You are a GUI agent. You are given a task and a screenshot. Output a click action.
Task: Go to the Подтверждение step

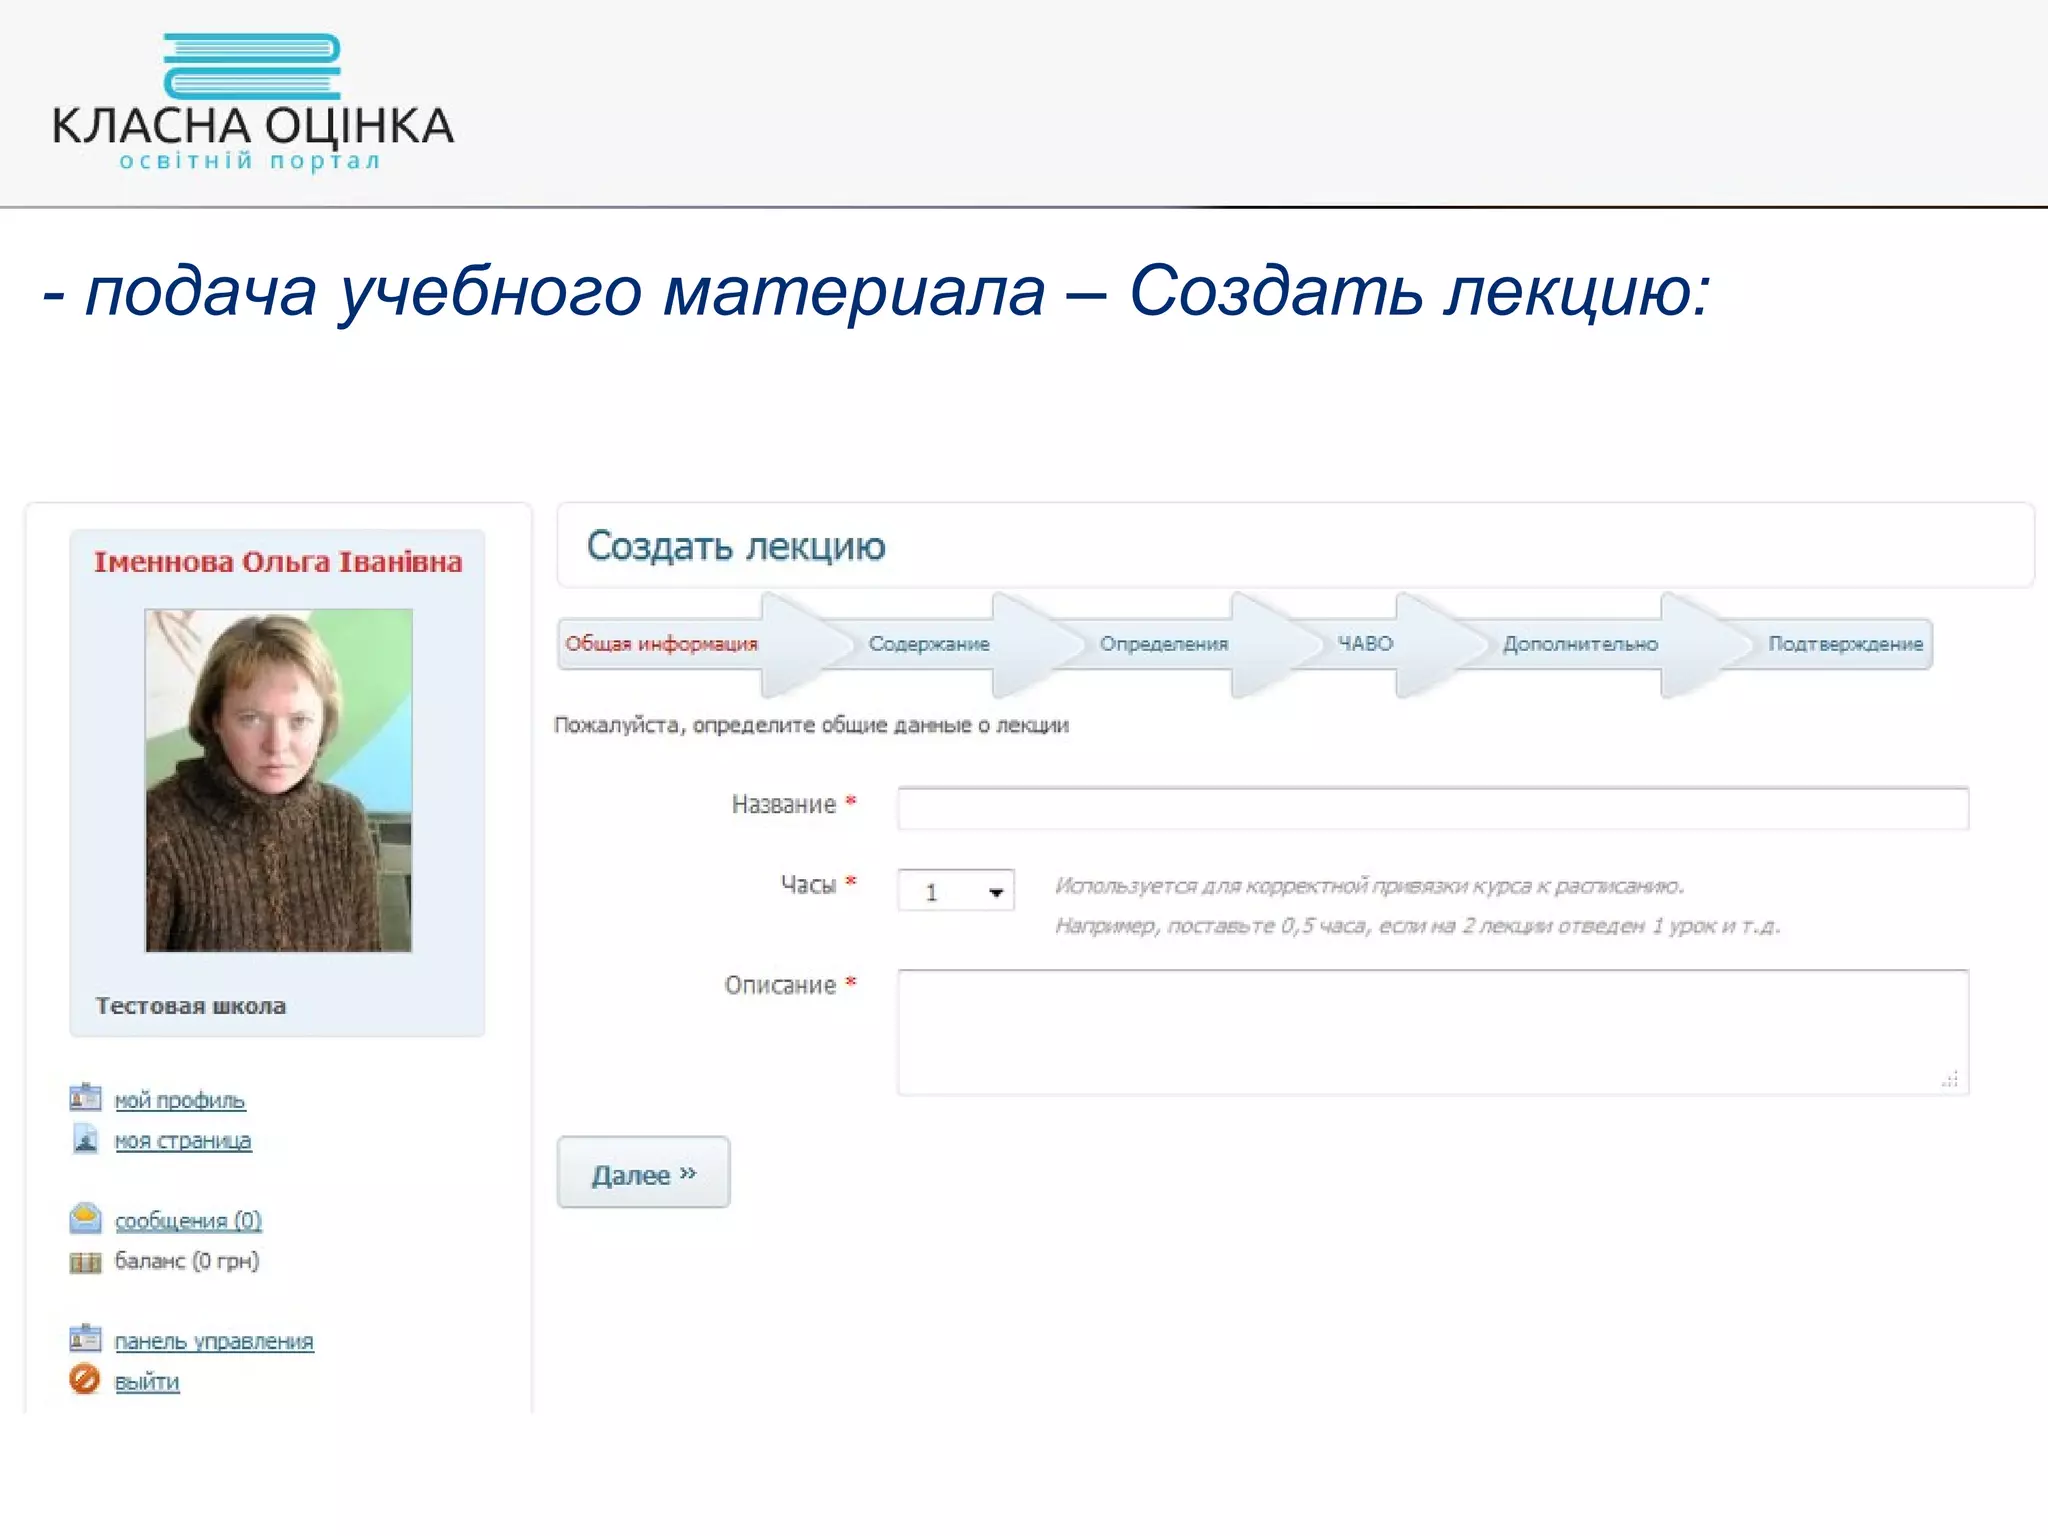[1845, 644]
